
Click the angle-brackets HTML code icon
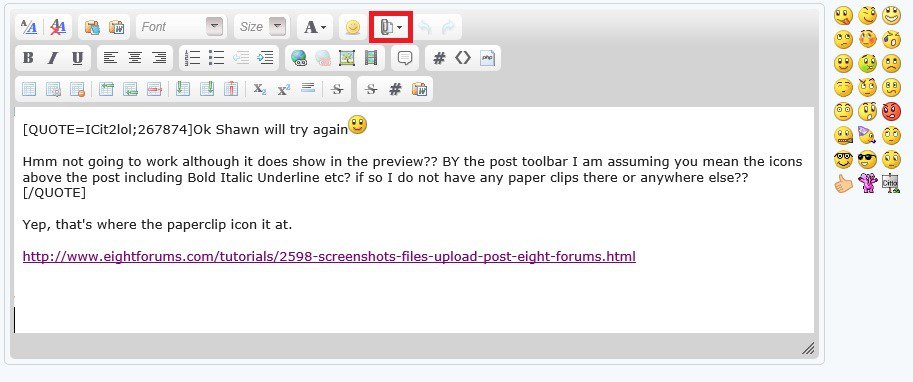click(x=463, y=58)
